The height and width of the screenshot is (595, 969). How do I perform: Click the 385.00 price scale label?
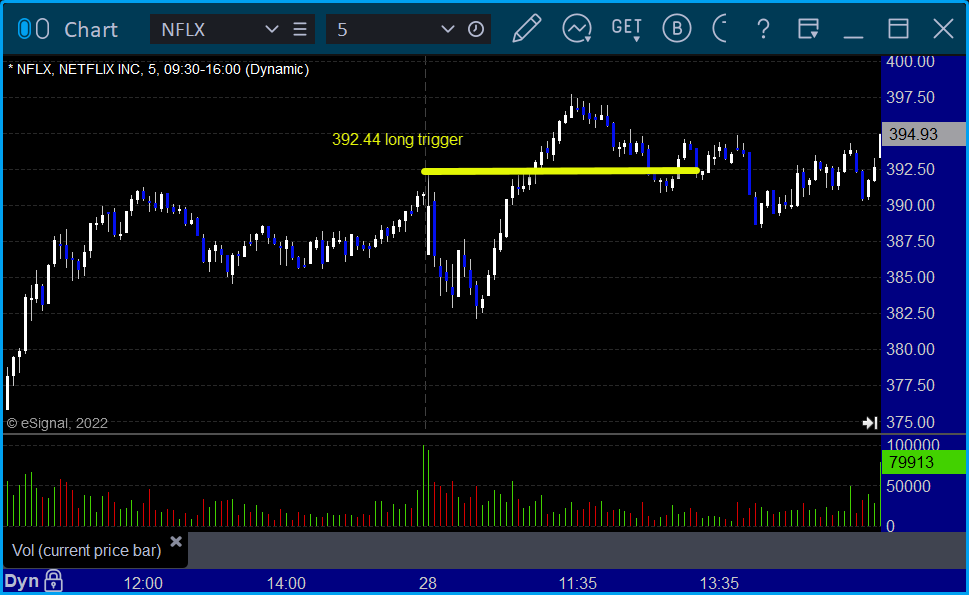click(910, 277)
